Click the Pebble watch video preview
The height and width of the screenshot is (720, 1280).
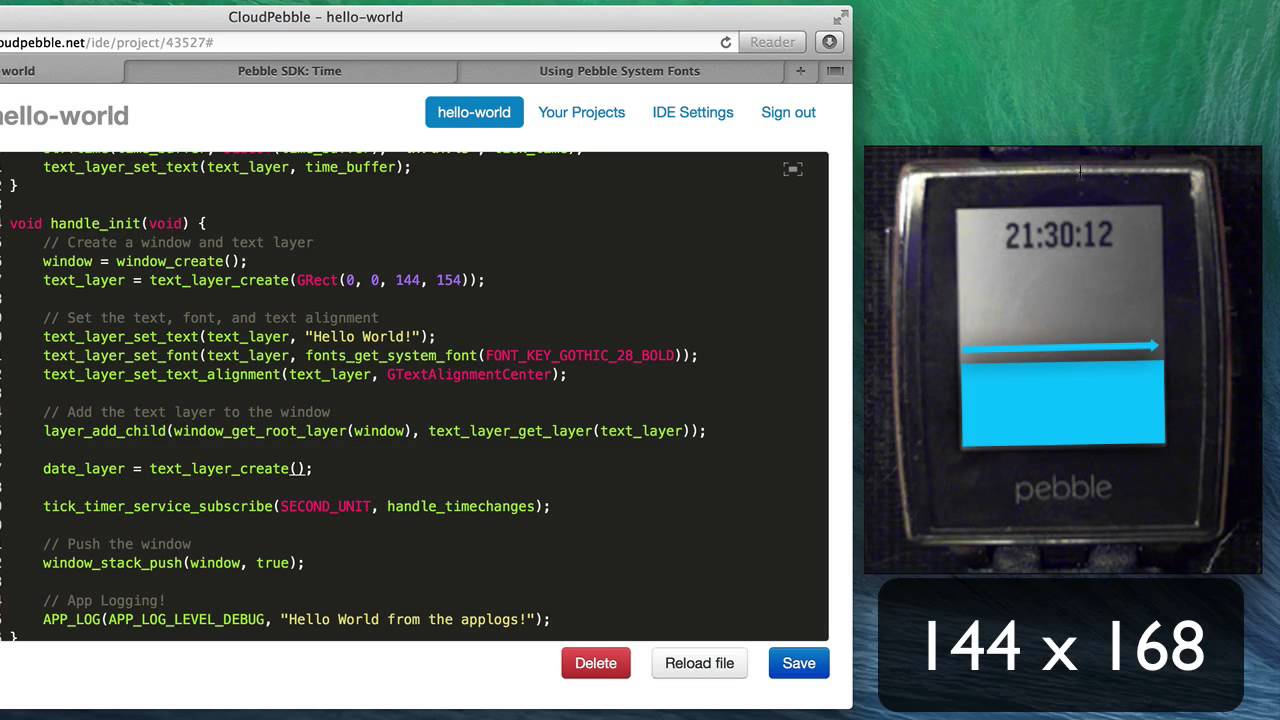click(1063, 360)
